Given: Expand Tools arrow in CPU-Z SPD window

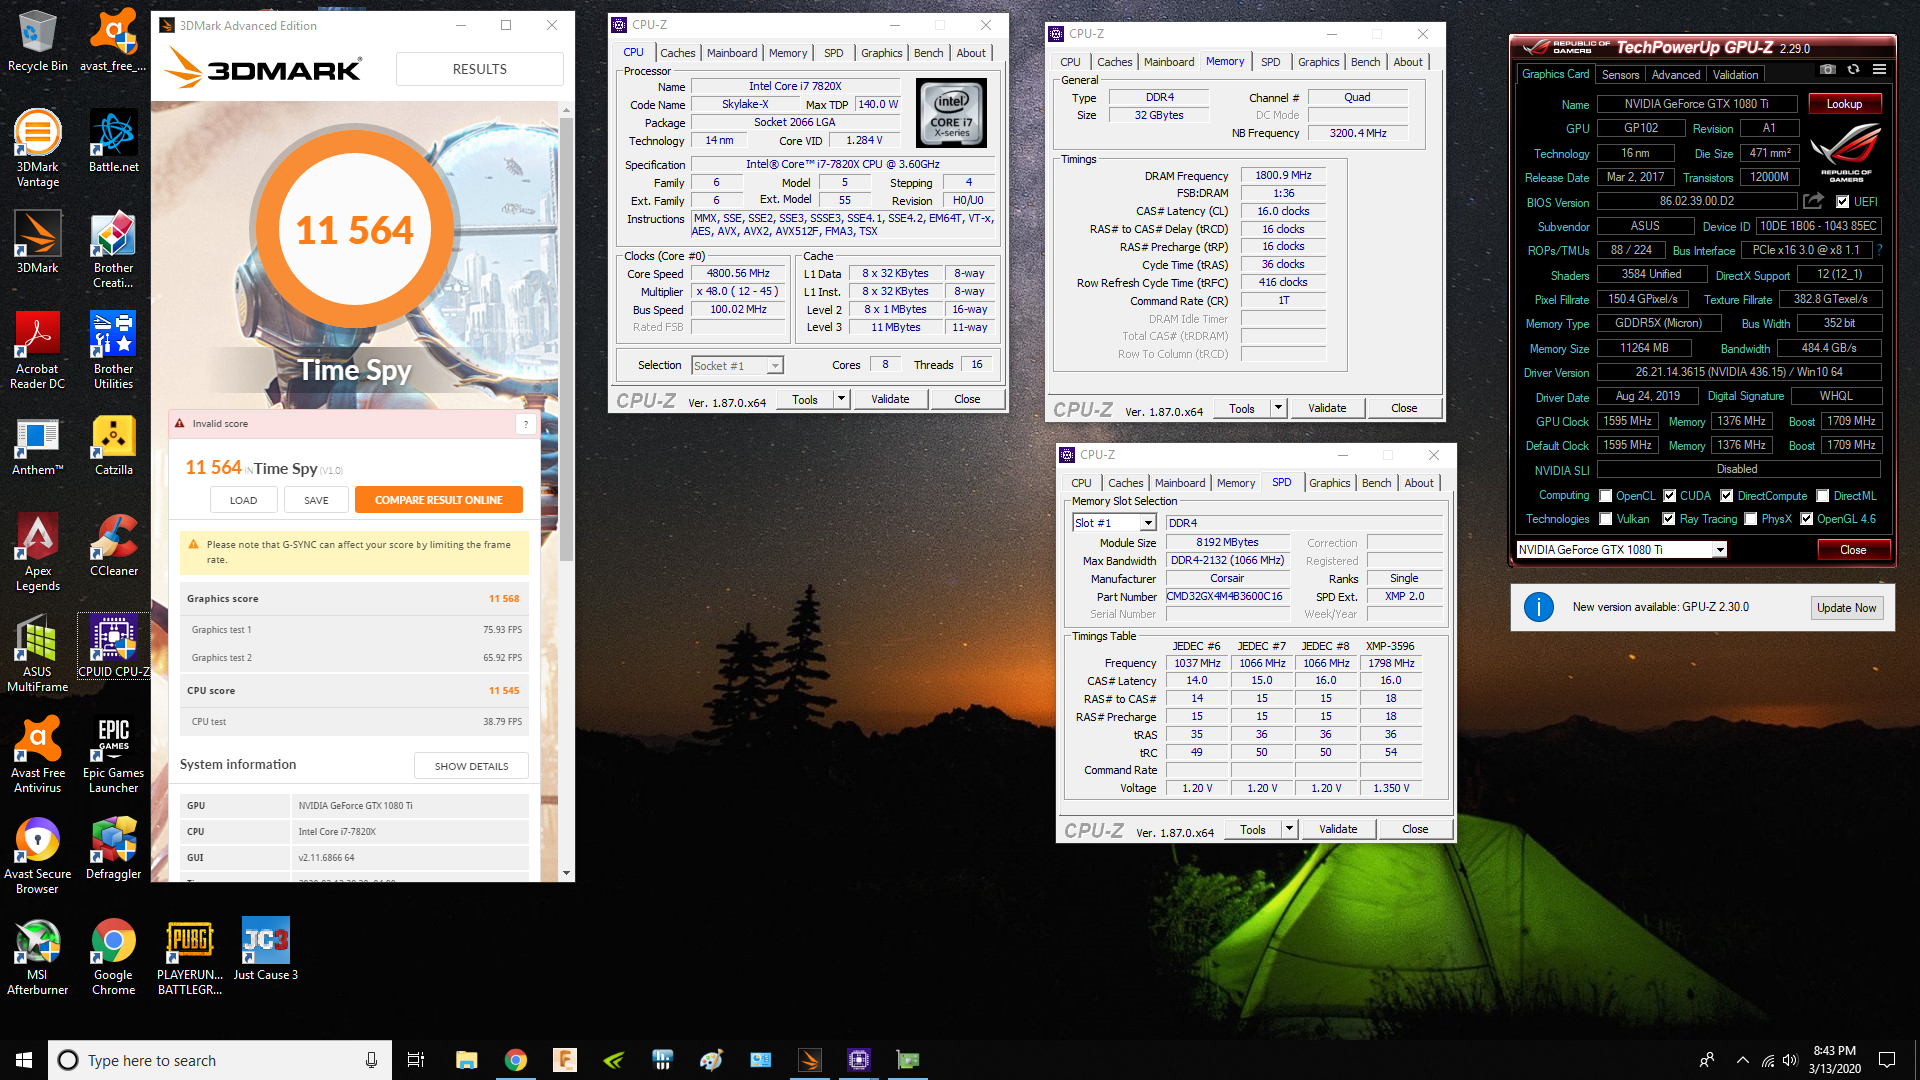Looking at the screenshot, I should point(1289,829).
